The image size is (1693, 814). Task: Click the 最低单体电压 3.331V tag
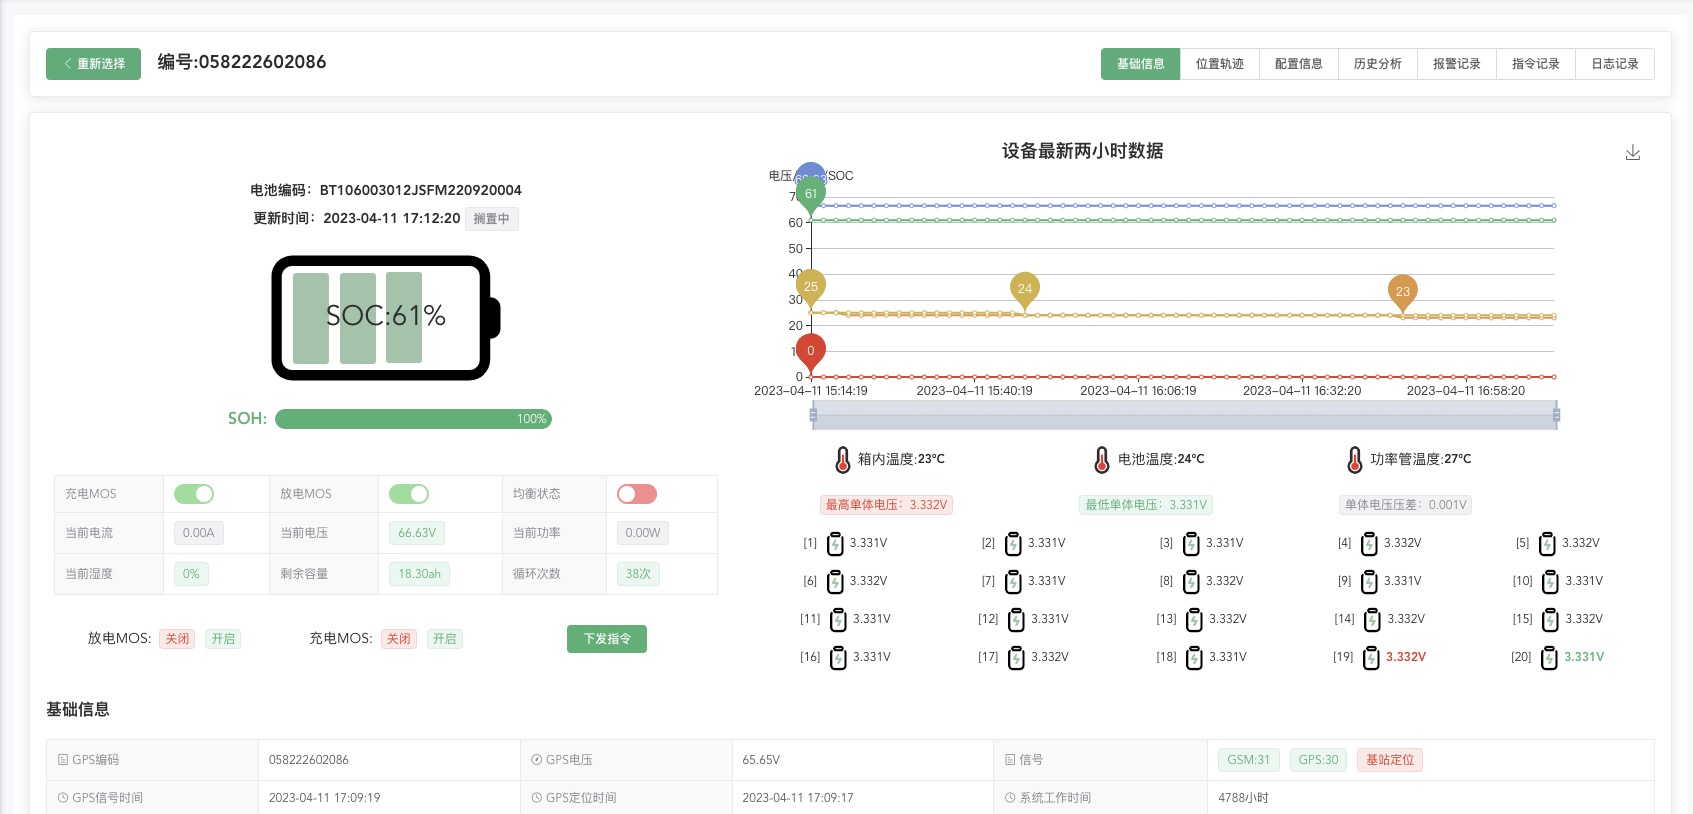tap(1147, 505)
